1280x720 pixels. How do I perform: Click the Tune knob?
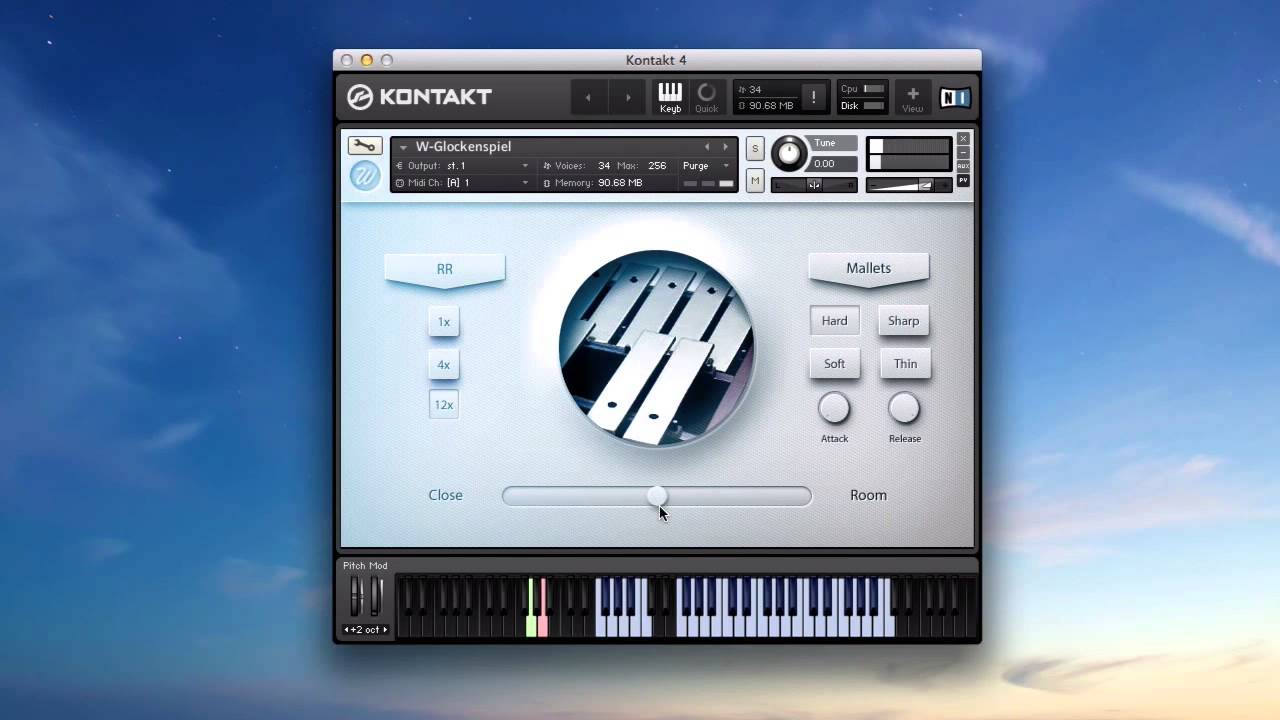789,152
